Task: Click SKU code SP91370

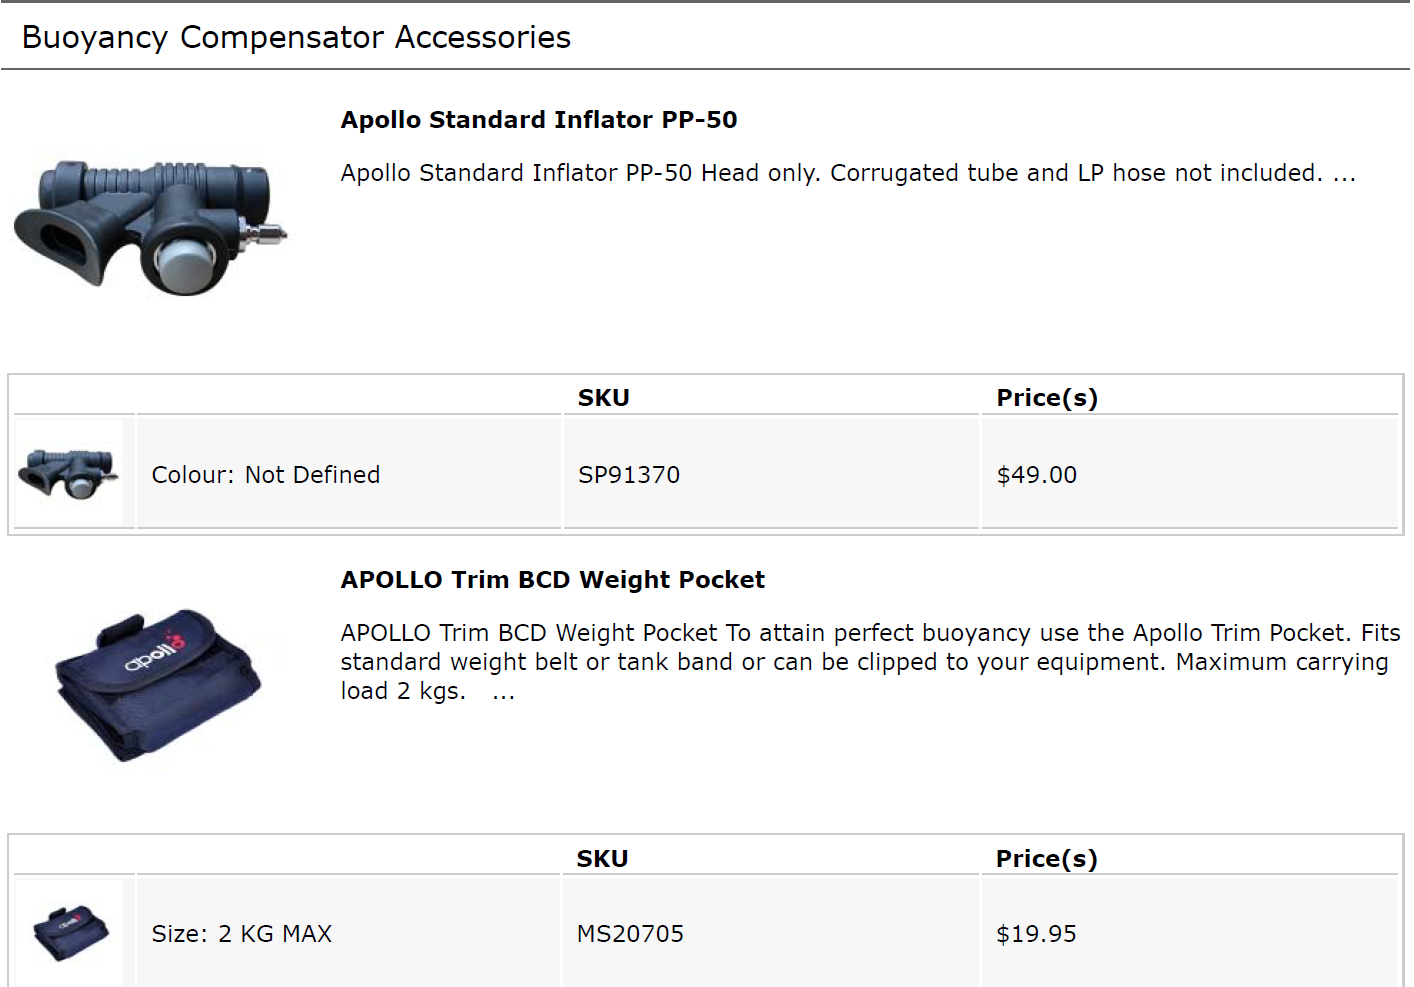Action: tap(629, 475)
